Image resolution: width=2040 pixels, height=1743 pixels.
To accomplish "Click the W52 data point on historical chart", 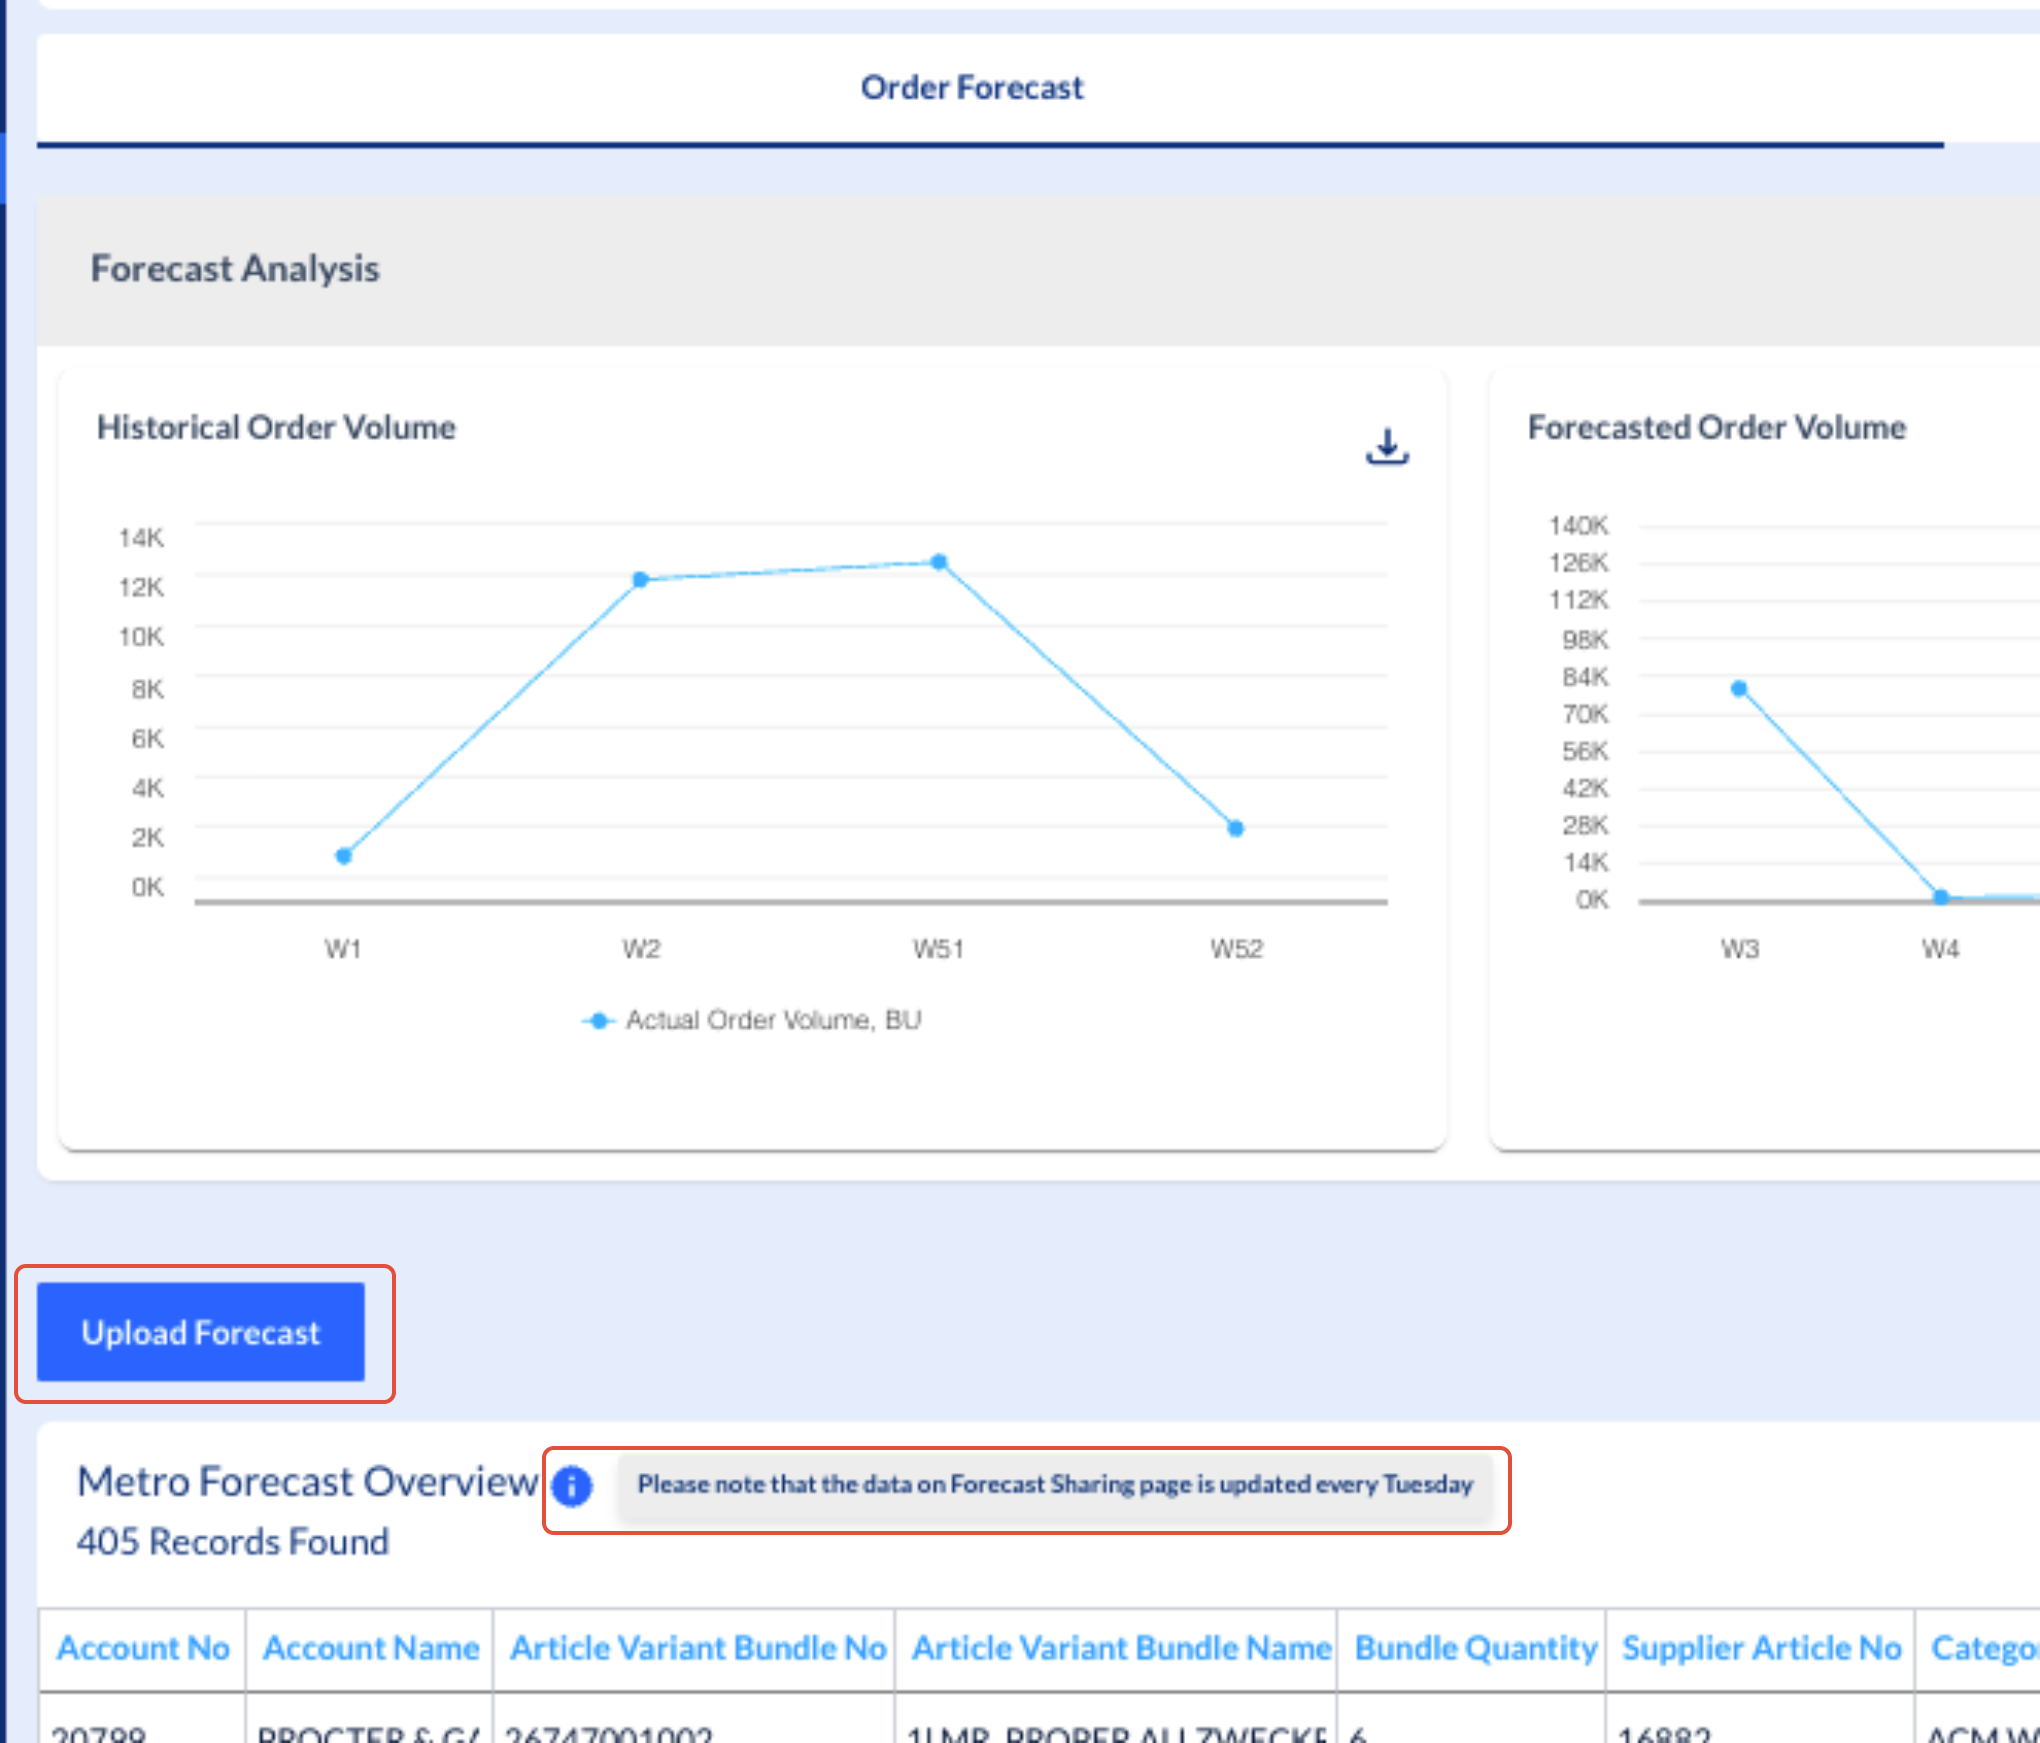I will coord(1236,828).
